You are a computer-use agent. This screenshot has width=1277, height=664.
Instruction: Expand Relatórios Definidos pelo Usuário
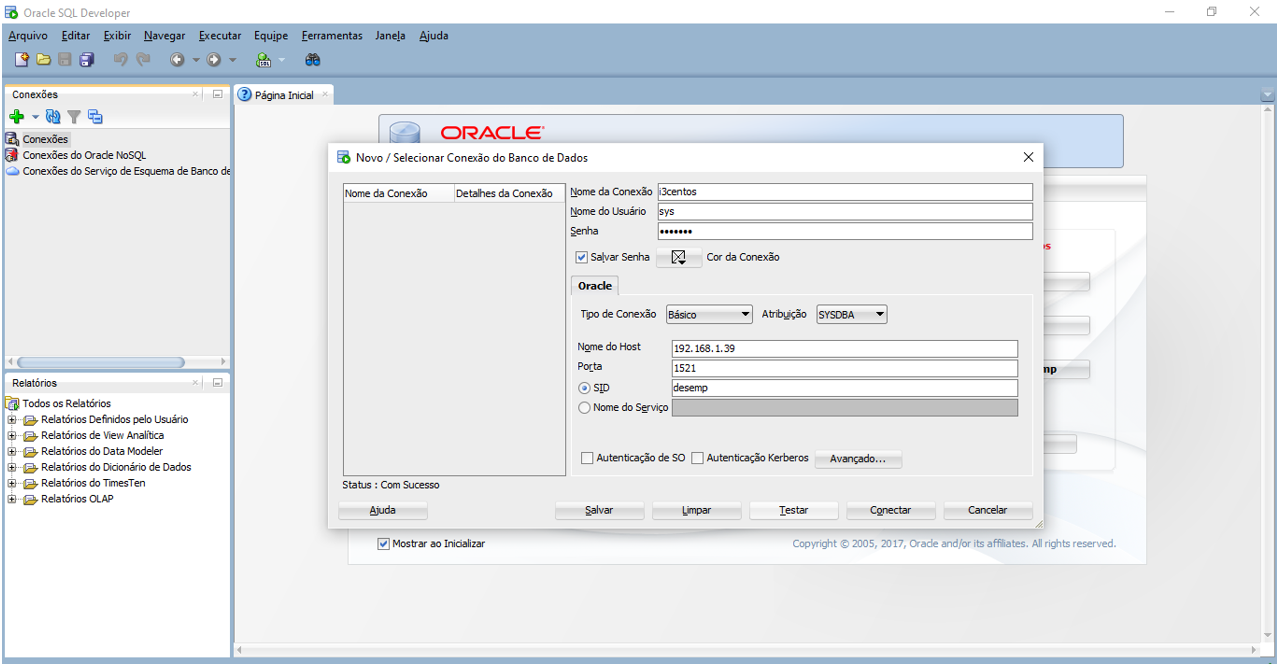click(x=12, y=420)
